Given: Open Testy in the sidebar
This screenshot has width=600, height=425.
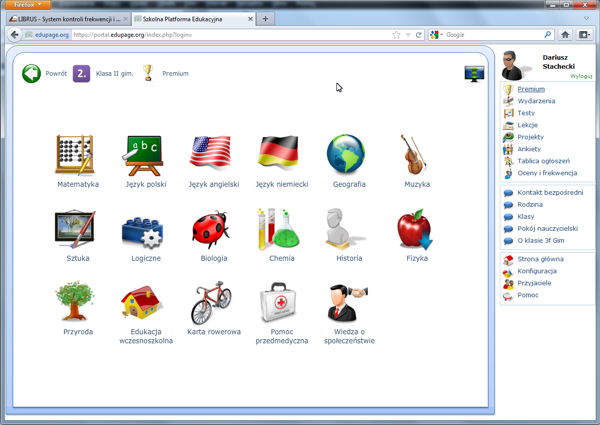Looking at the screenshot, I should pyautogui.click(x=526, y=113).
